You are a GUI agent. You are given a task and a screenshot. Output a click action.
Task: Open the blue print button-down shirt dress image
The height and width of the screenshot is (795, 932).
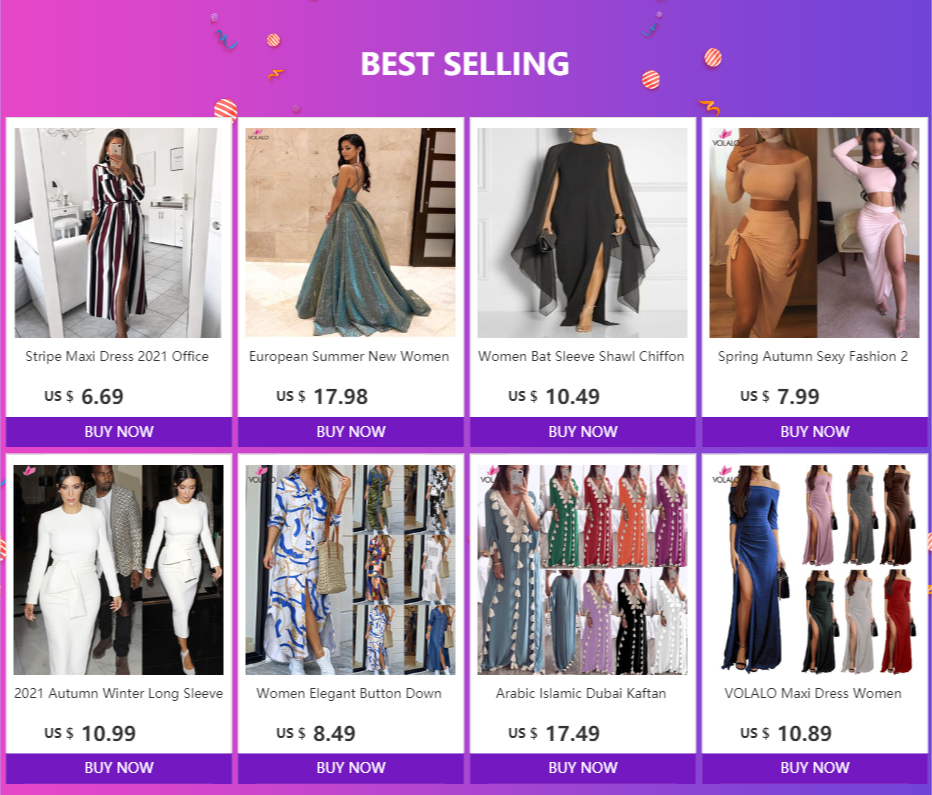coord(350,570)
